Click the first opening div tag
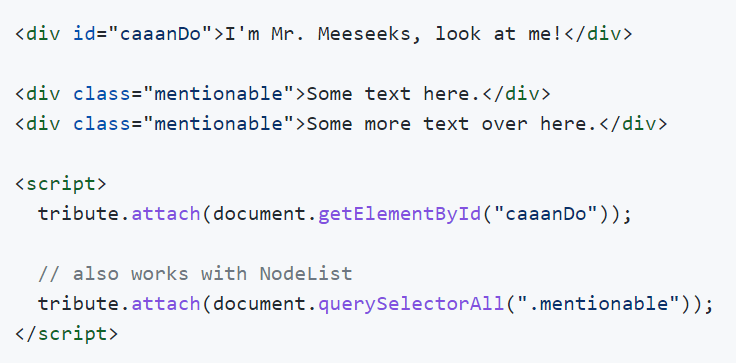Screen dimensions: 736x363 coord(38,34)
